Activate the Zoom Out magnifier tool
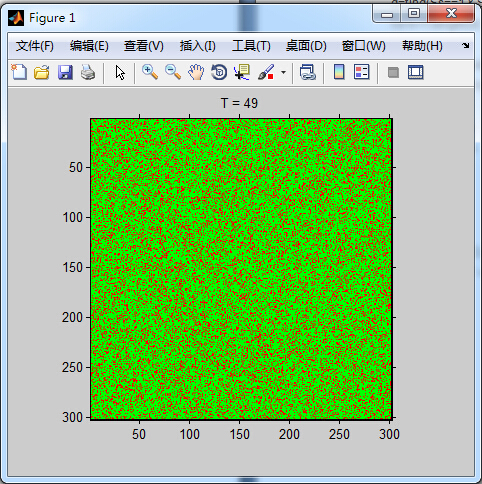482x484 pixels. click(173, 72)
